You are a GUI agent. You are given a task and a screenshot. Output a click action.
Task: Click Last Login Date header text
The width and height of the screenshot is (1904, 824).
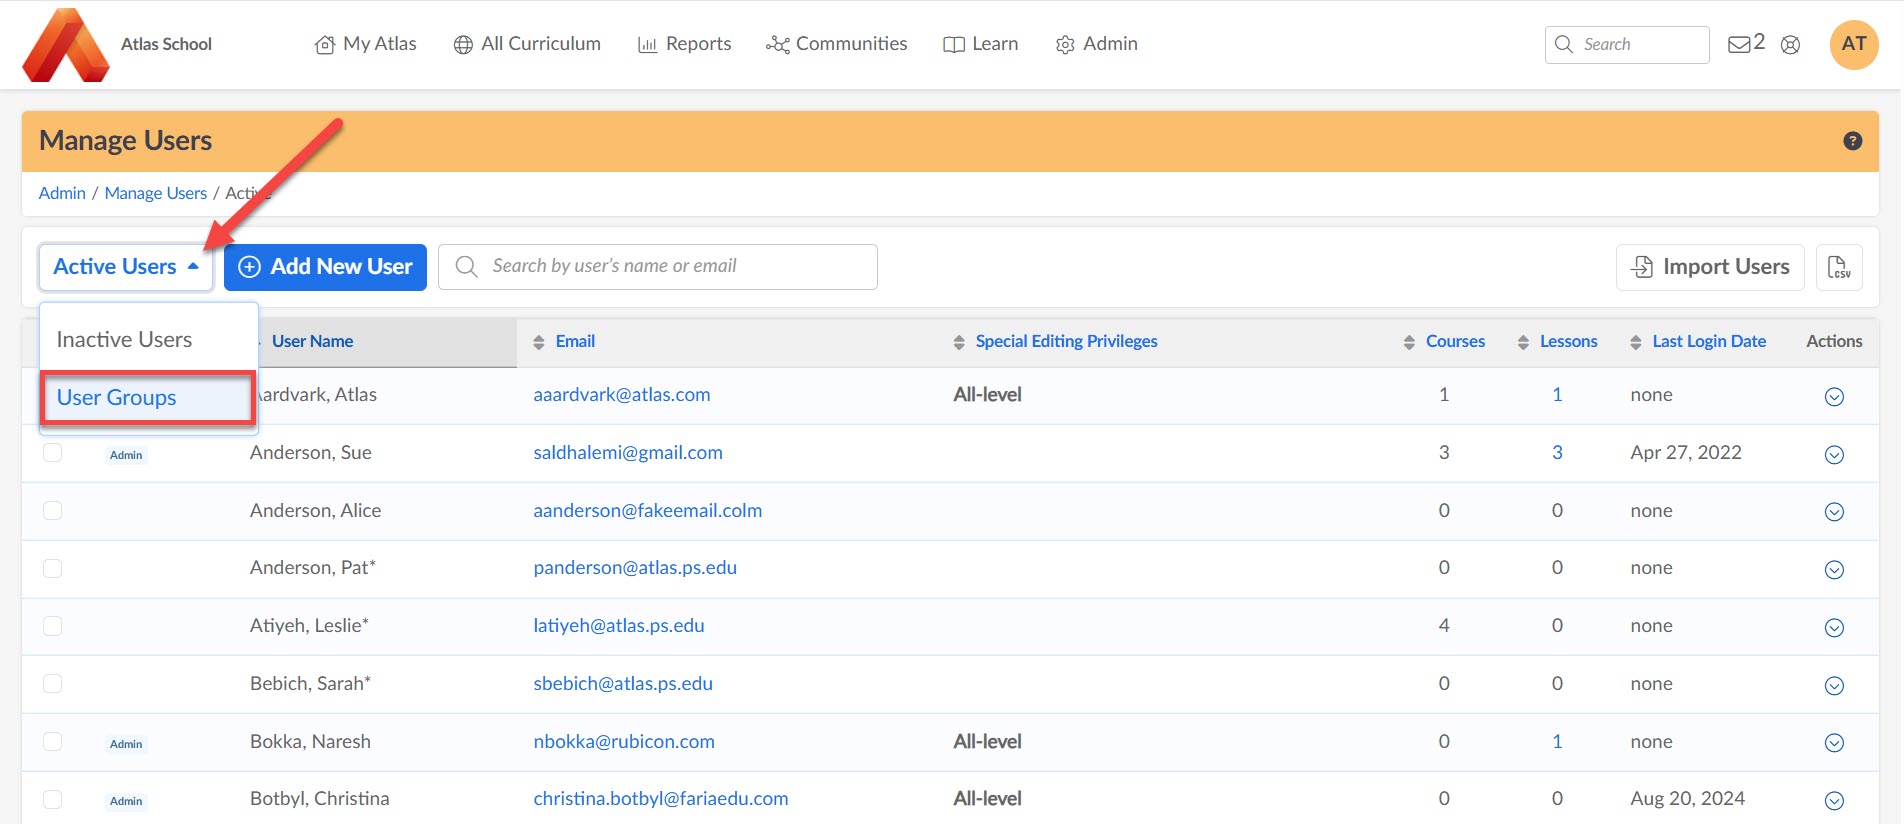[x=1709, y=341]
